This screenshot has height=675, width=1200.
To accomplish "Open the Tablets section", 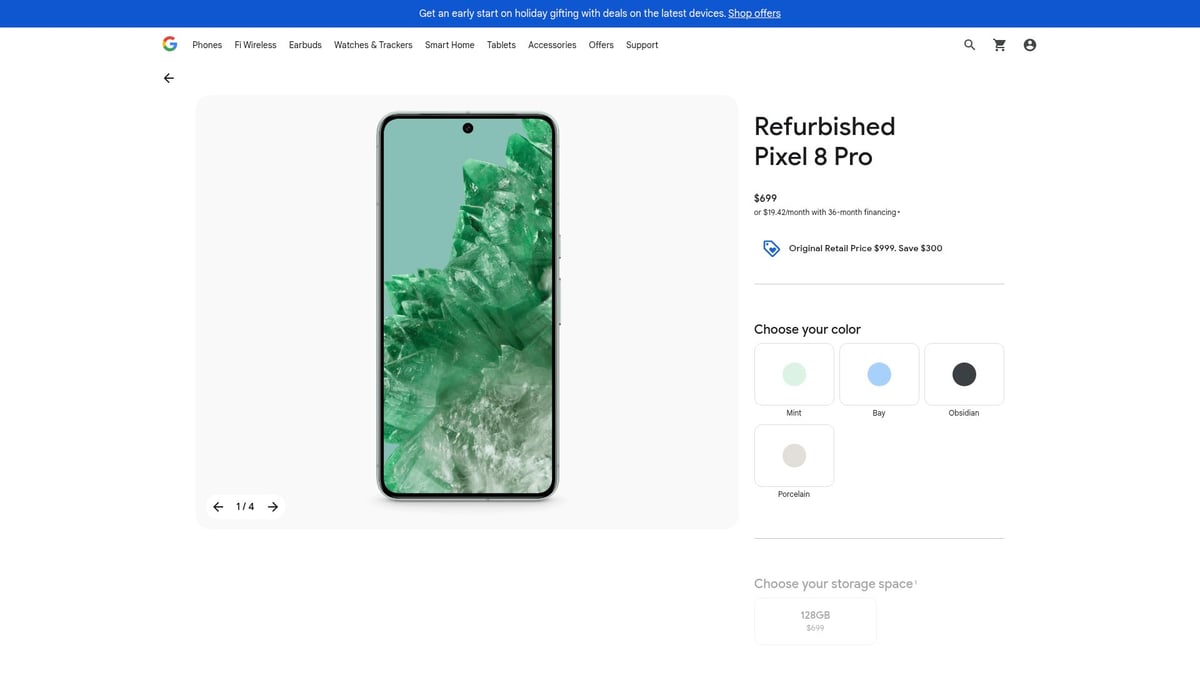I will coord(500,44).
